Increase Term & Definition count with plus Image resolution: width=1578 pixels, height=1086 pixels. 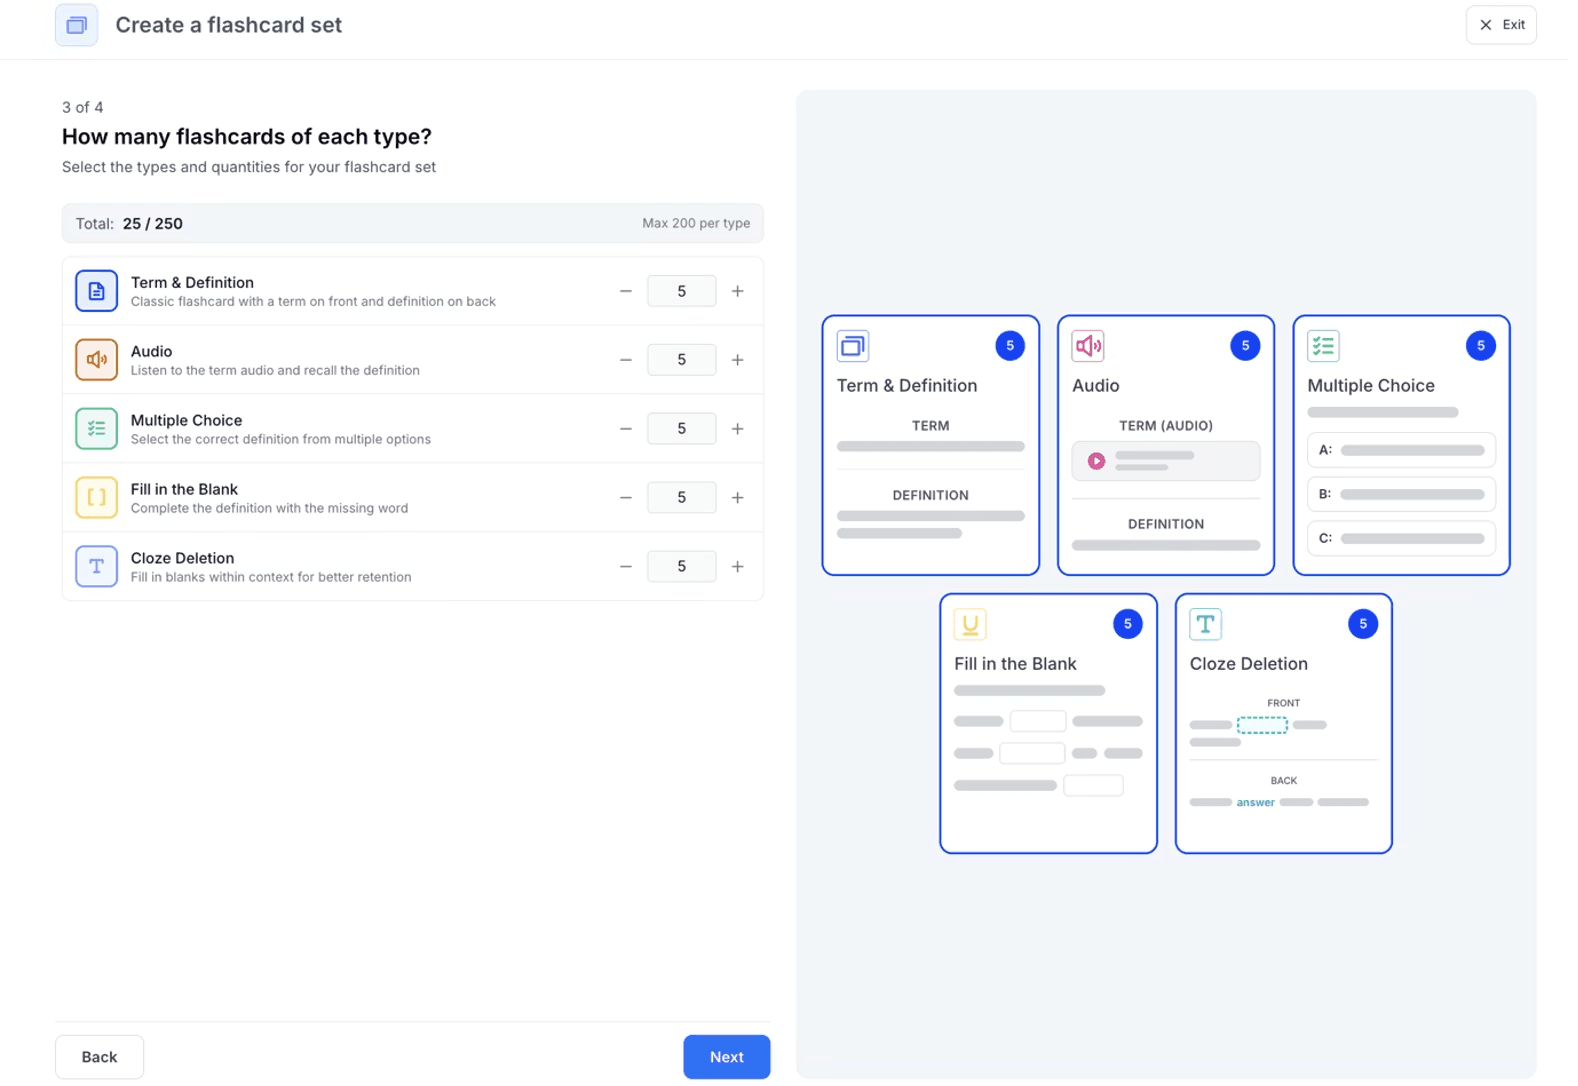737,291
